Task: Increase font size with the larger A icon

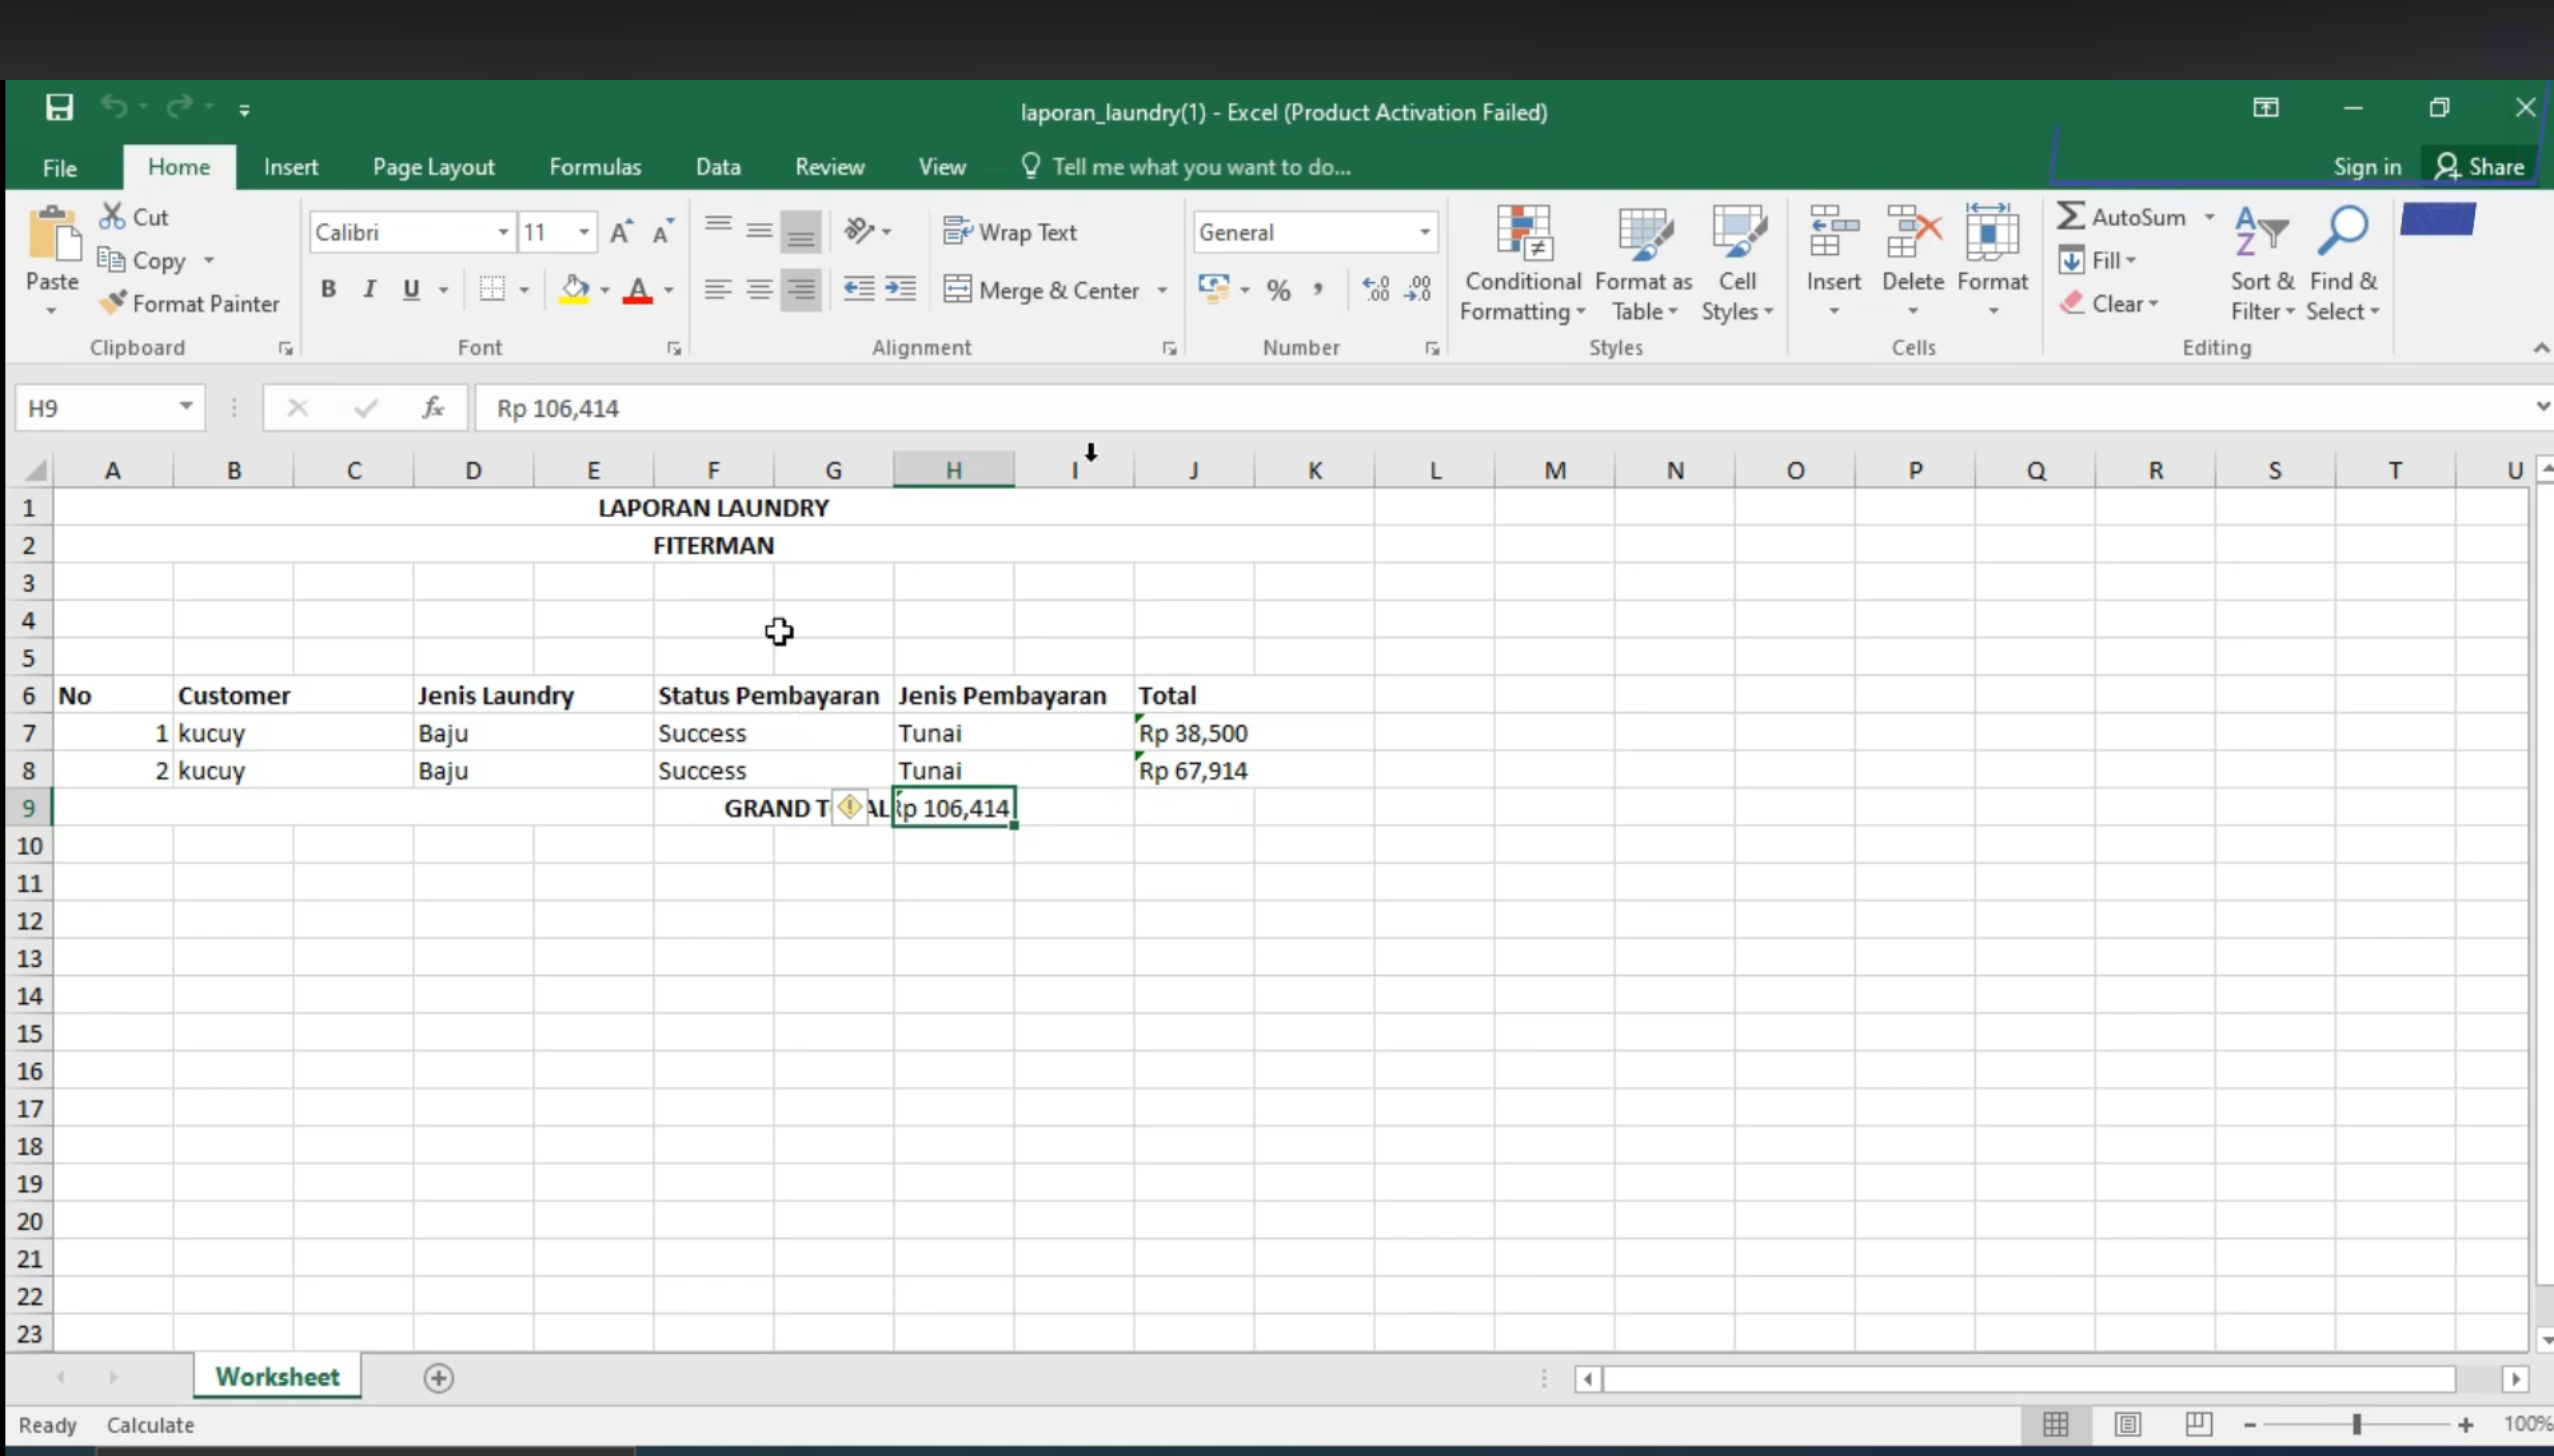Action: coord(621,232)
